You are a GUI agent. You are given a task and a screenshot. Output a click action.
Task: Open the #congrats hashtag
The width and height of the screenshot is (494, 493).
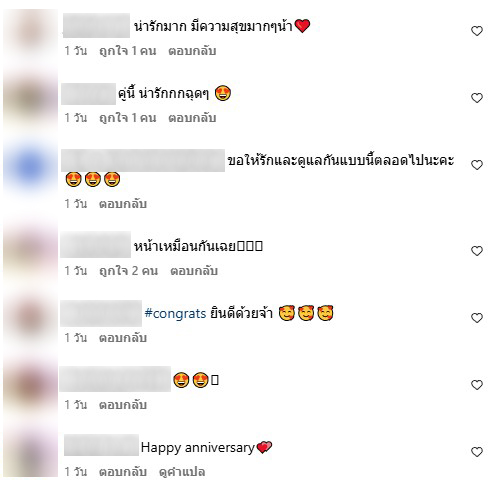[175, 314]
